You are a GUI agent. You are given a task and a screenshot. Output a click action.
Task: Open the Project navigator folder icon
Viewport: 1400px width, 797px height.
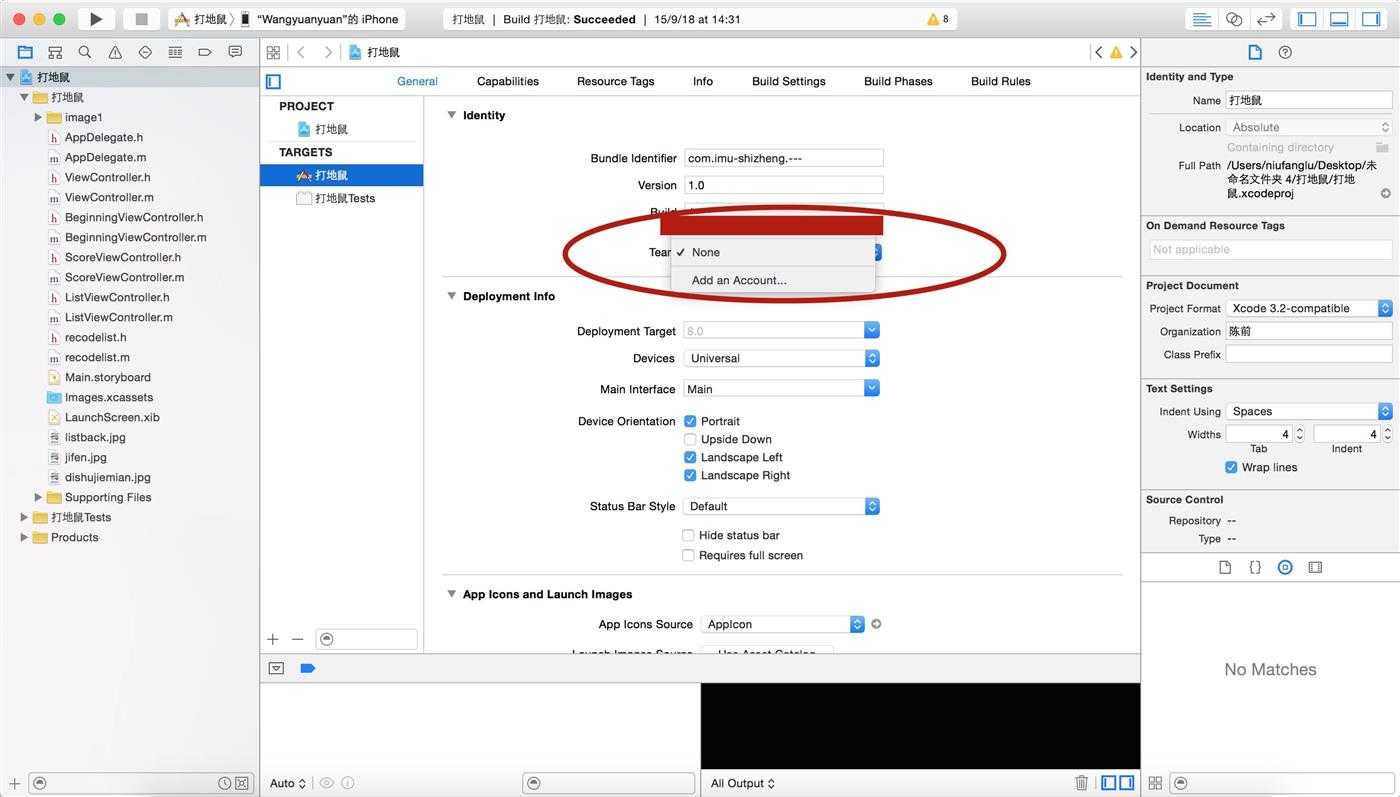pos(25,52)
